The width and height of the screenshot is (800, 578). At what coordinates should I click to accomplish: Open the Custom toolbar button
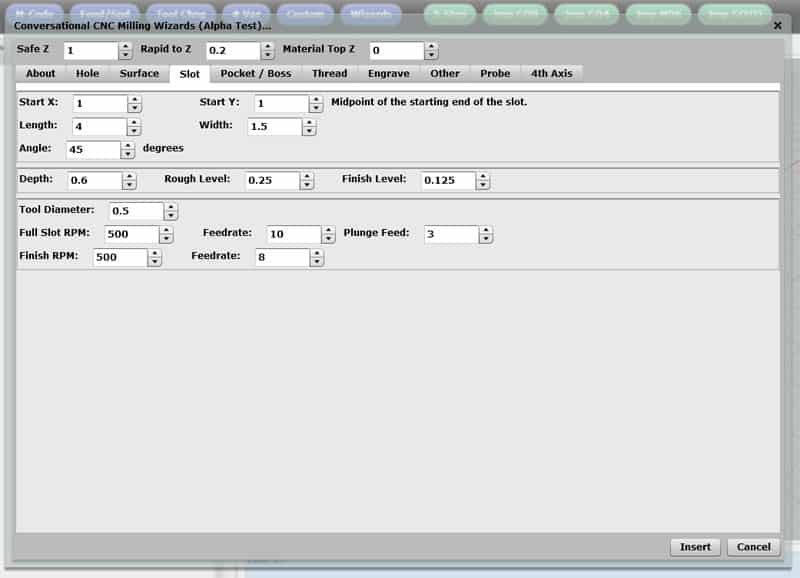[305, 13]
